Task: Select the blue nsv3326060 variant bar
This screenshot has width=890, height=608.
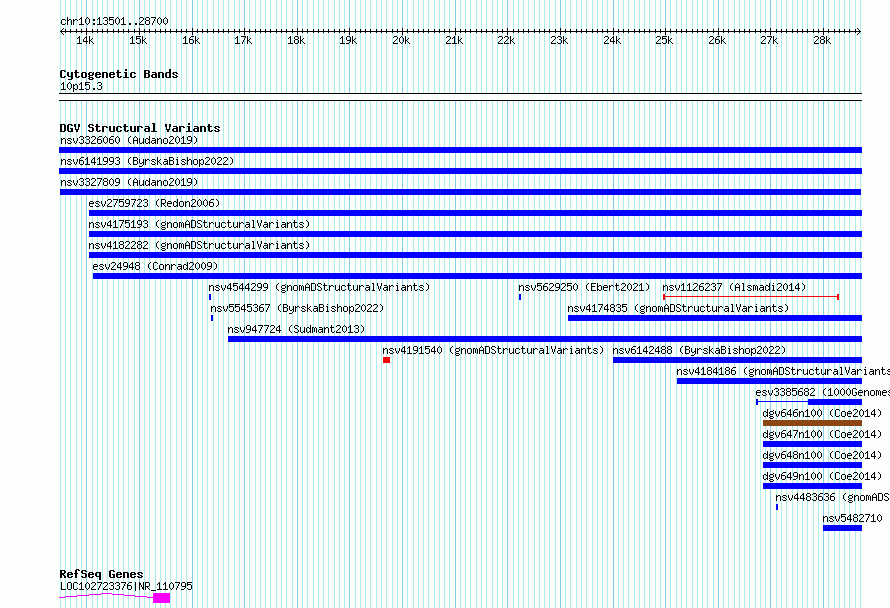Action: coord(460,150)
